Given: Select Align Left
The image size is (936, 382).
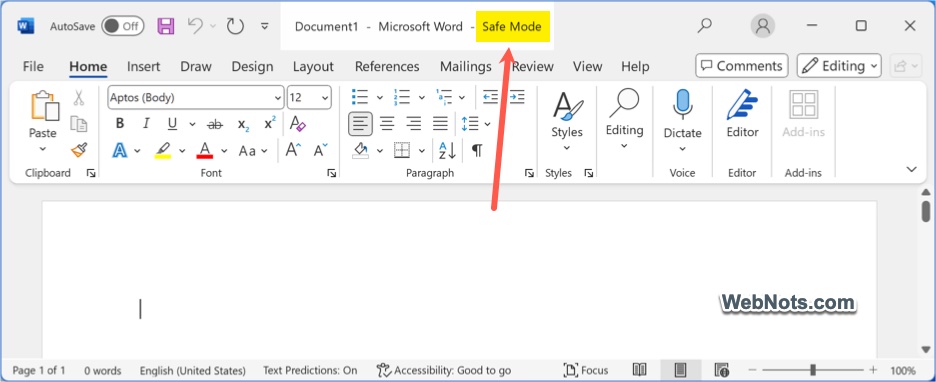Looking at the screenshot, I should [x=361, y=124].
